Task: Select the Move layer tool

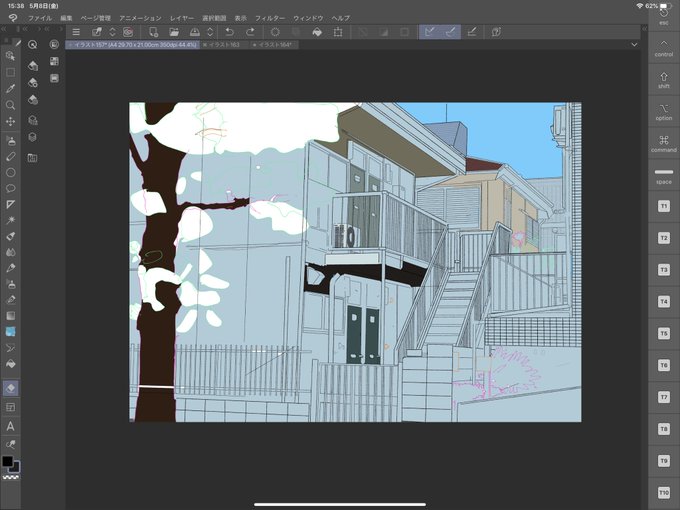Action: pyautogui.click(x=10, y=121)
